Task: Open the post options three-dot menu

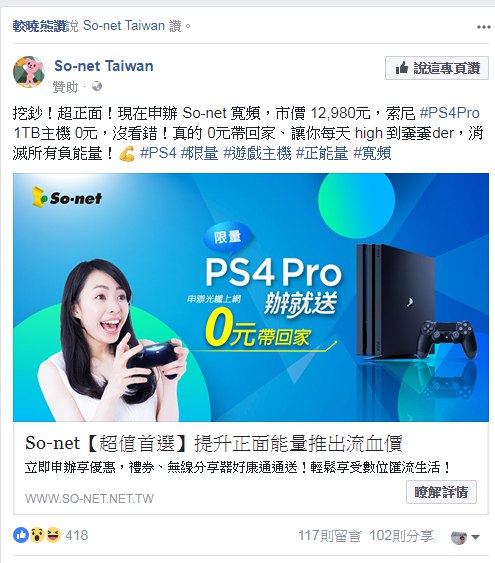Action: coord(484,27)
